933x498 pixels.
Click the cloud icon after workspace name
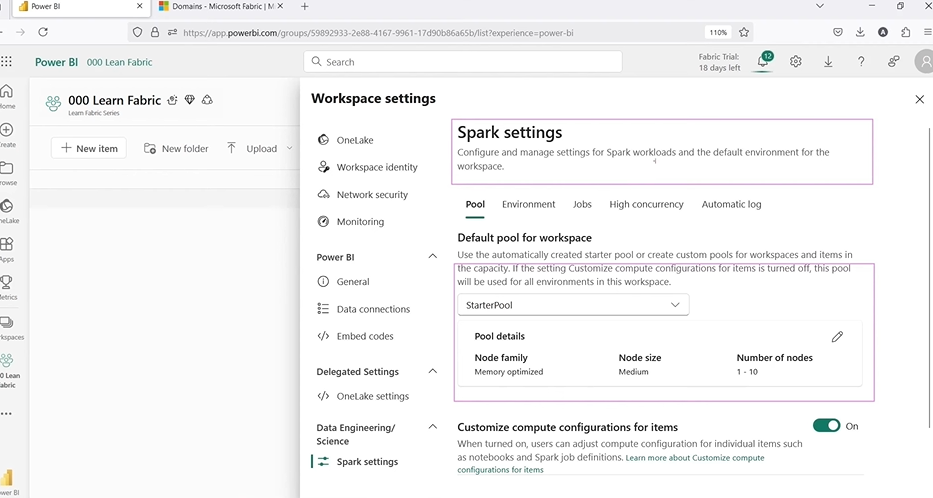click(x=207, y=100)
